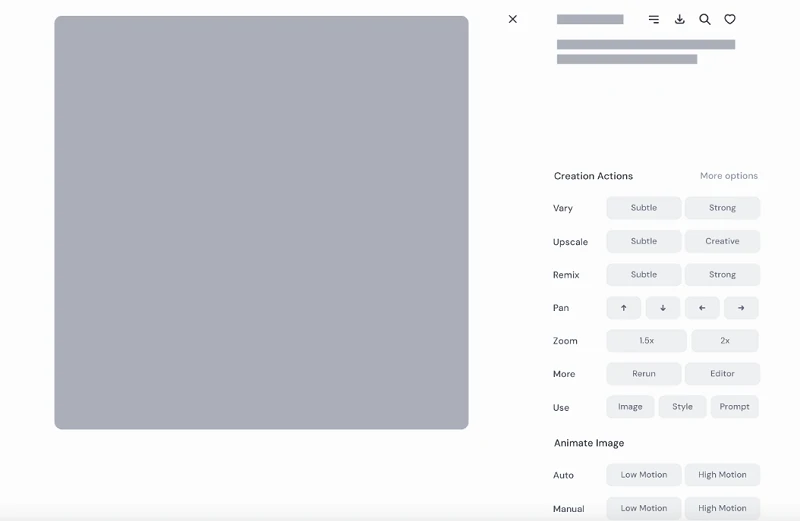Use as Image reference

[630, 407]
